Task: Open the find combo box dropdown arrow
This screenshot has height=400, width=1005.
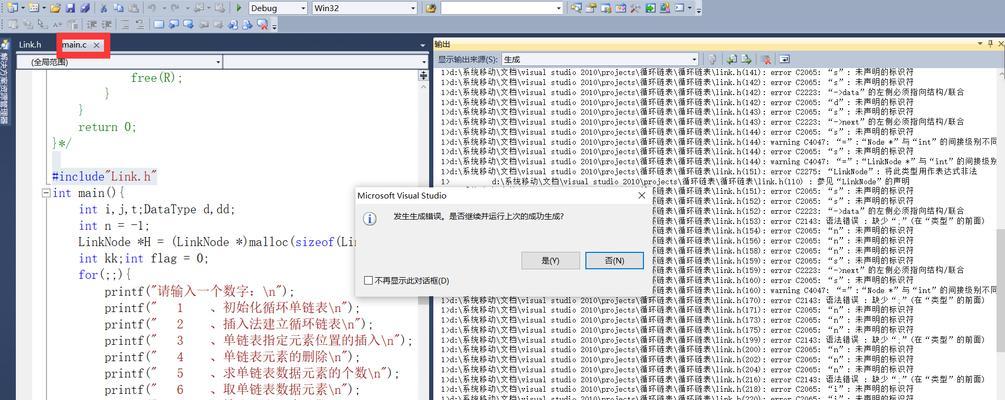Action: pyautogui.click(x=559, y=8)
